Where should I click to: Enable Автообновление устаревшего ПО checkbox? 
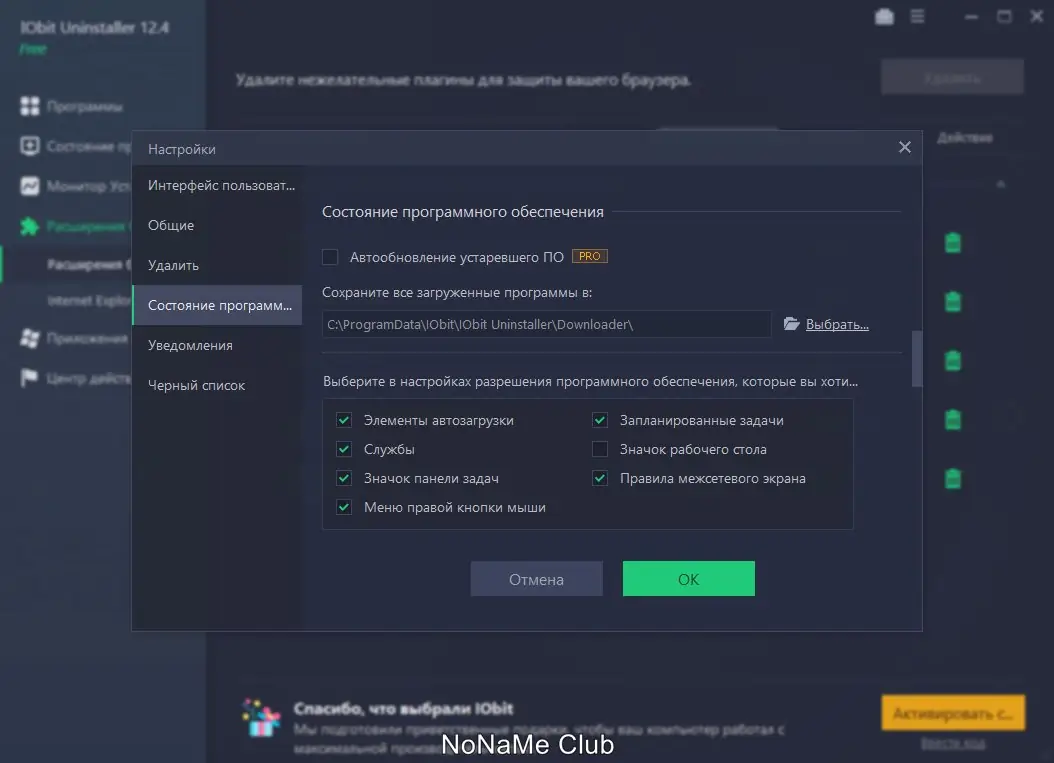(x=330, y=257)
